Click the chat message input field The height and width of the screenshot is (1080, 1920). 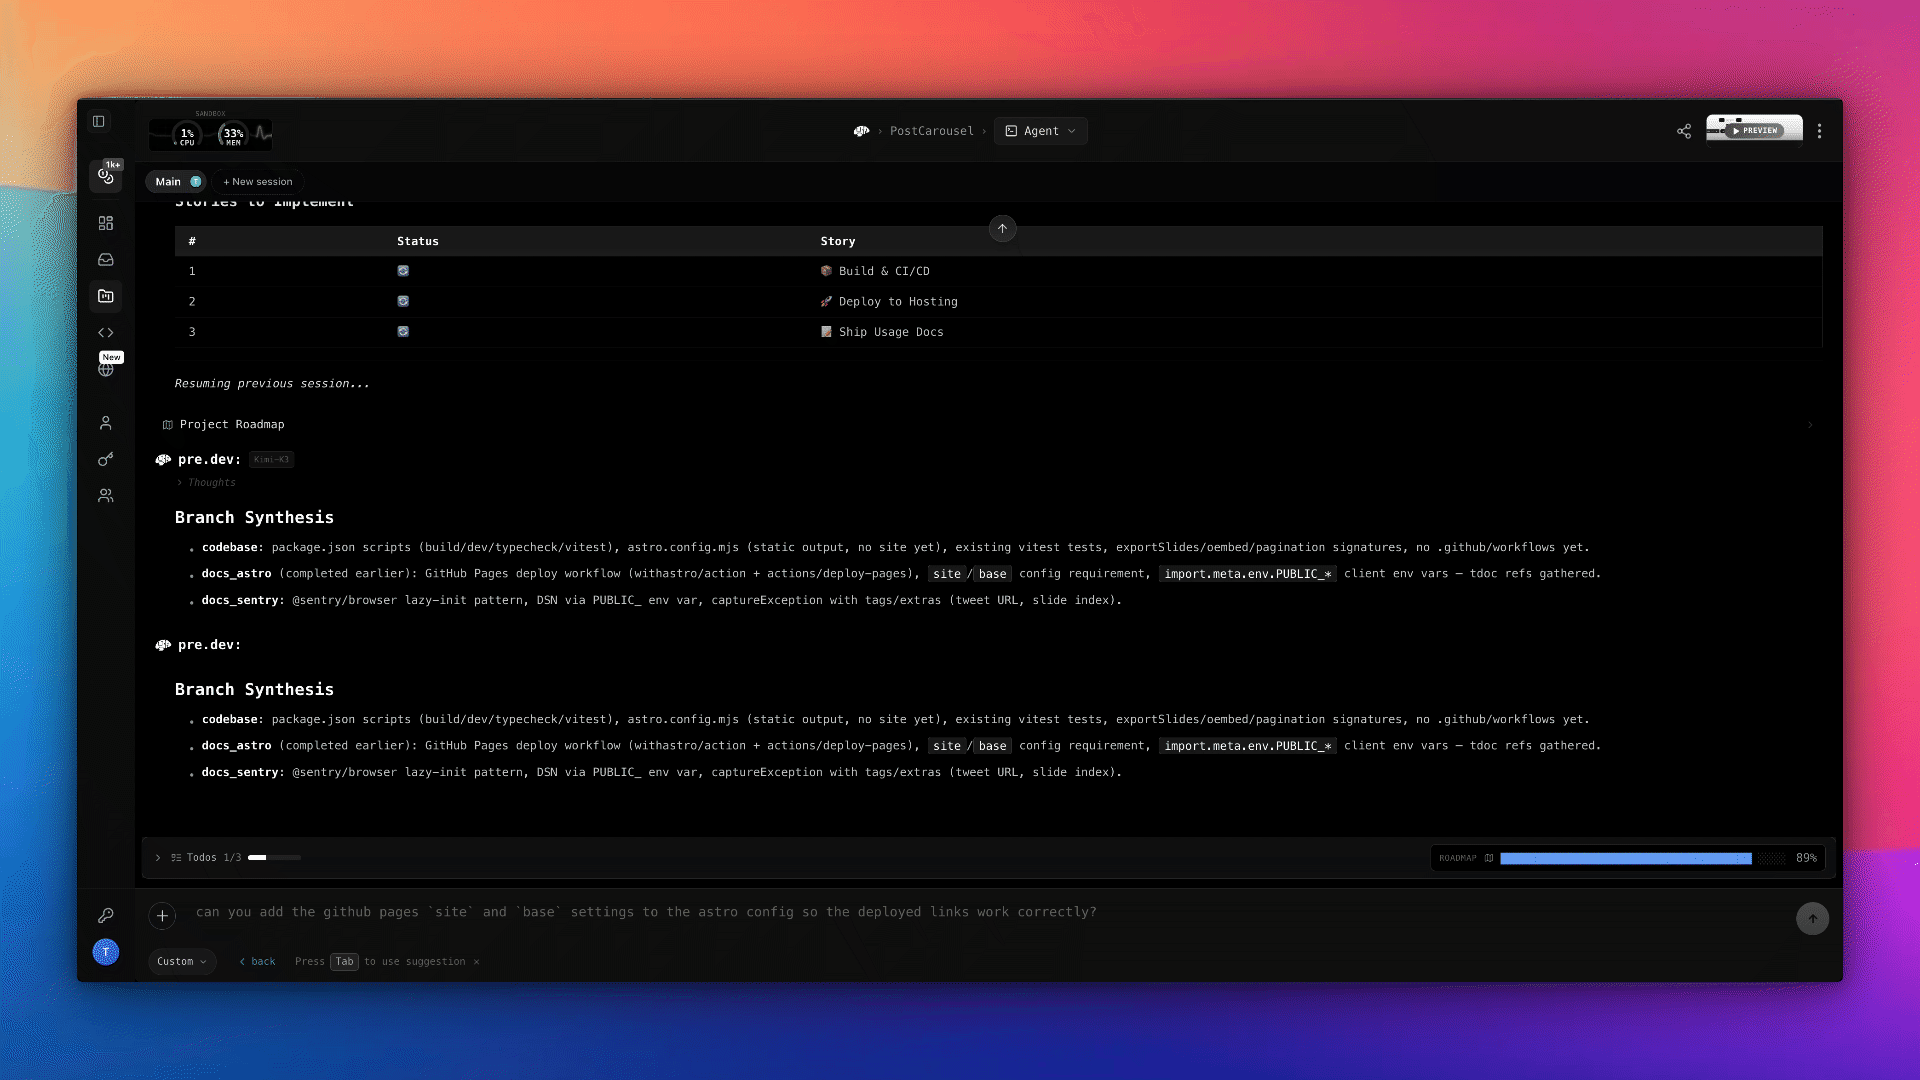985,912
